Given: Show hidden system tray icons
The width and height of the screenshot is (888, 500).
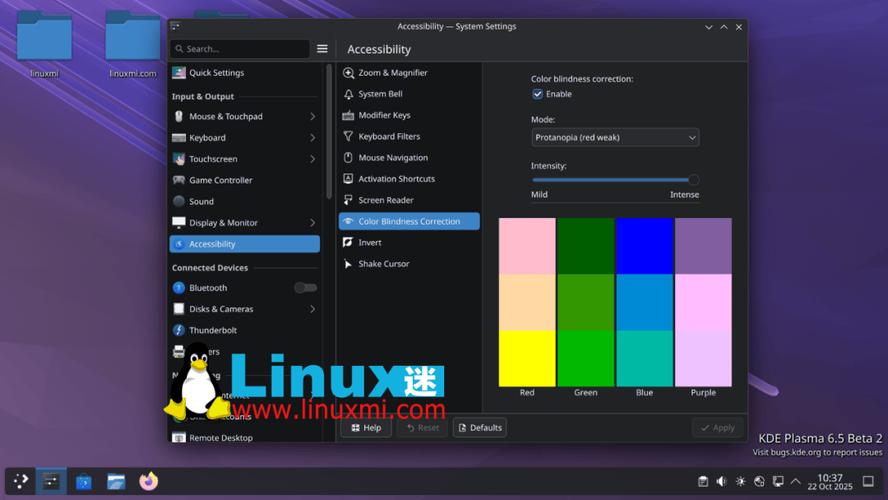Looking at the screenshot, I should (x=796, y=481).
